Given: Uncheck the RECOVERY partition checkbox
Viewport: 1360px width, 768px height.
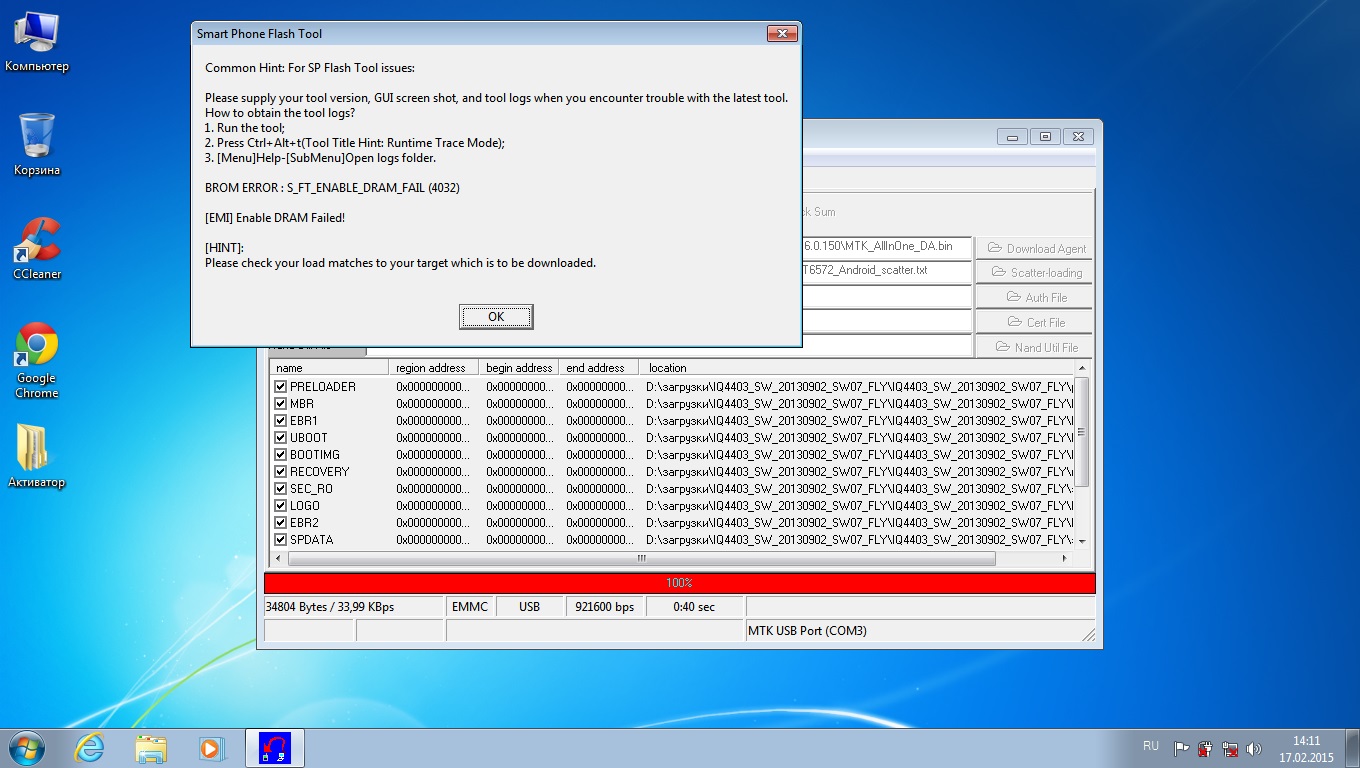Looking at the screenshot, I should pos(281,472).
